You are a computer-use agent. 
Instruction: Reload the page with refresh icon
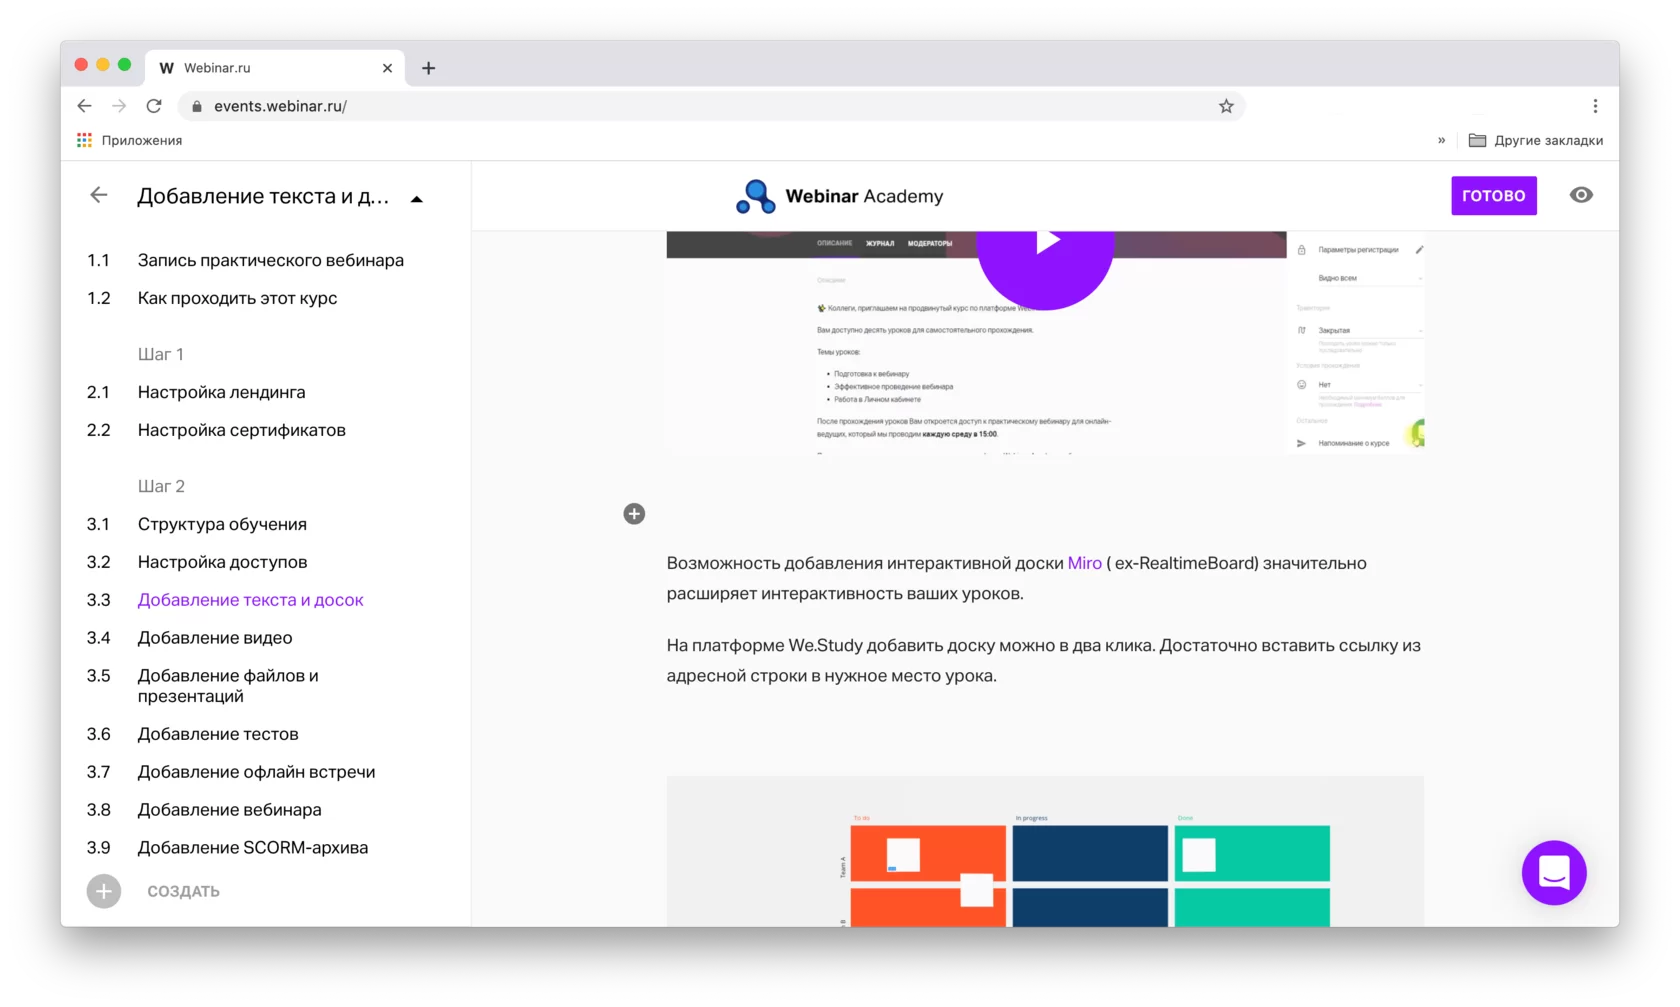pyautogui.click(x=154, y=106)
